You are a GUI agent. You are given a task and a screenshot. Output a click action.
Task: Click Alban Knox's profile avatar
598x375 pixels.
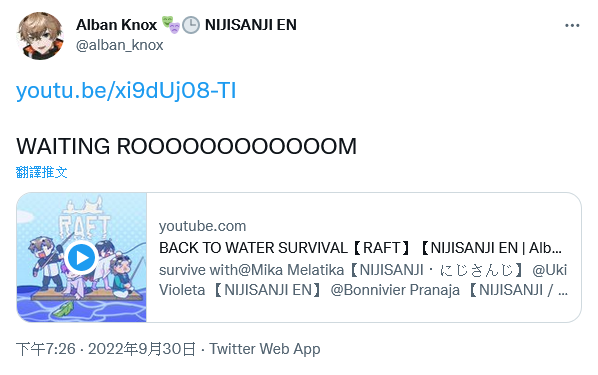[x=40, y=35]
